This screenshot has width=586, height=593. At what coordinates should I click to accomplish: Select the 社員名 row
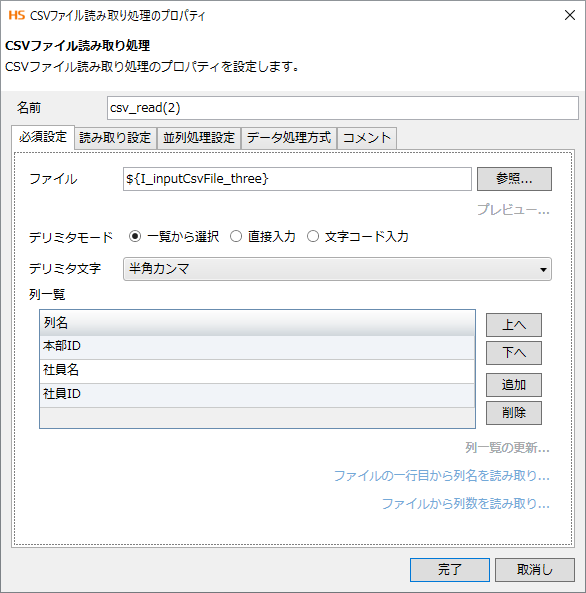[257, 371]
